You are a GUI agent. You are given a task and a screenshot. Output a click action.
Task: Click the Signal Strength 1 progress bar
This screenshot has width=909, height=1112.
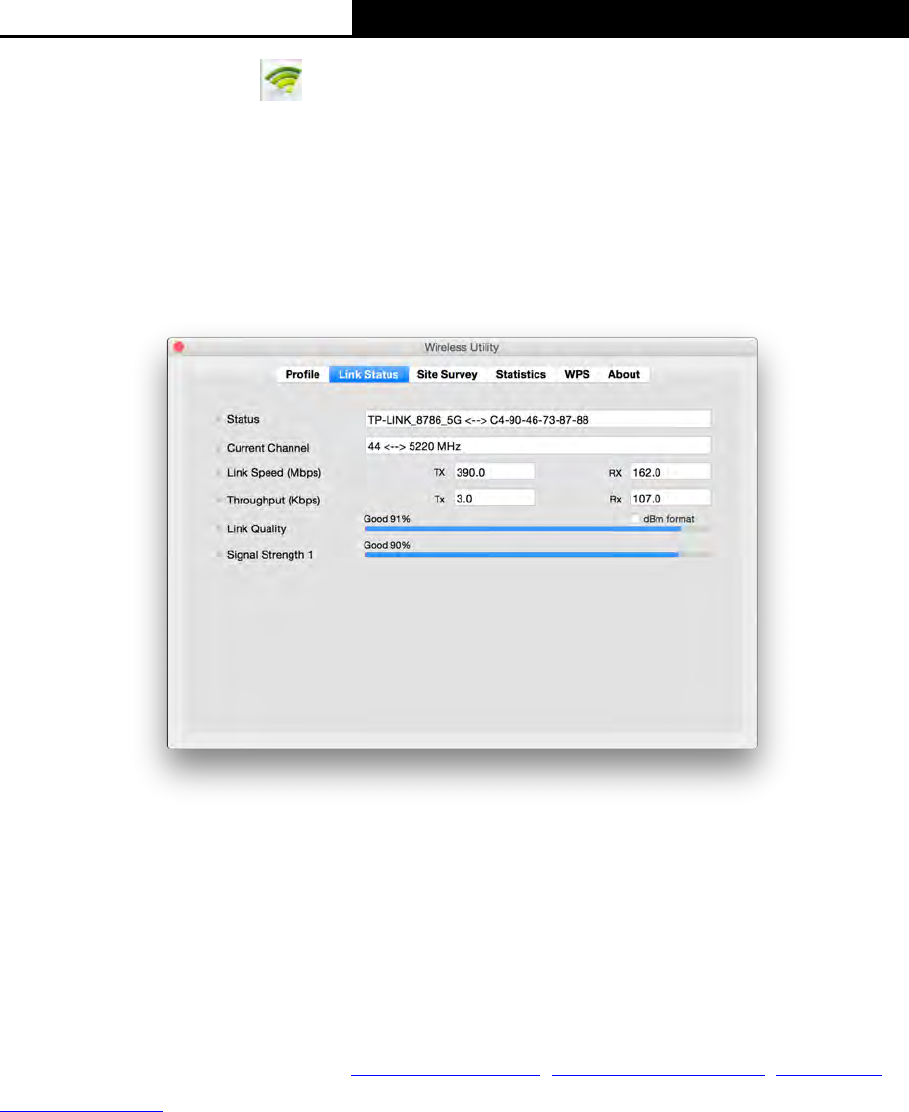(538, 555)
